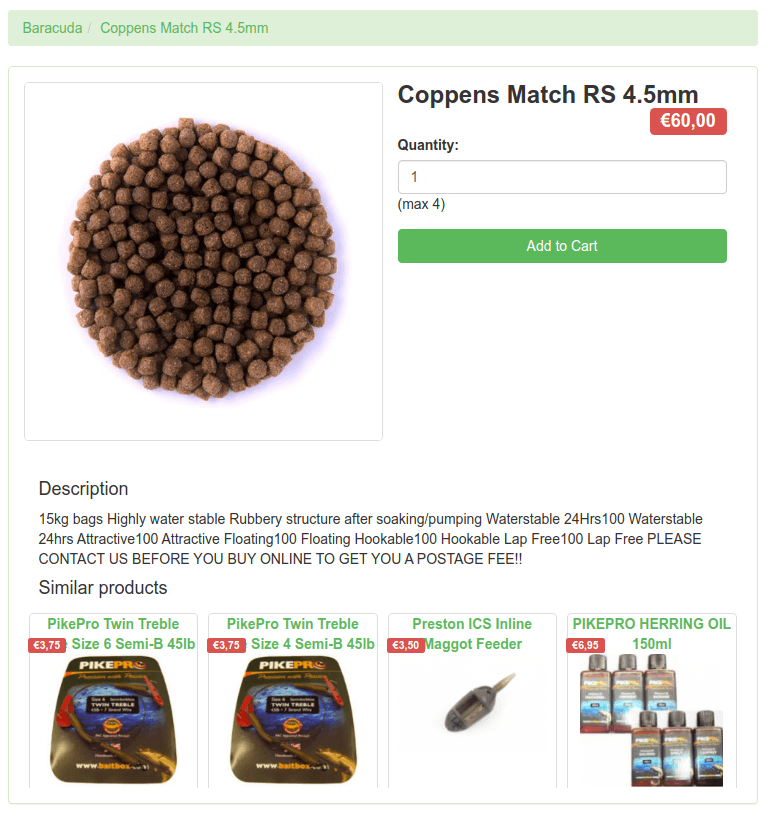Click the Size 4 treble package image

pyautogui.click(x=293, y=720)
